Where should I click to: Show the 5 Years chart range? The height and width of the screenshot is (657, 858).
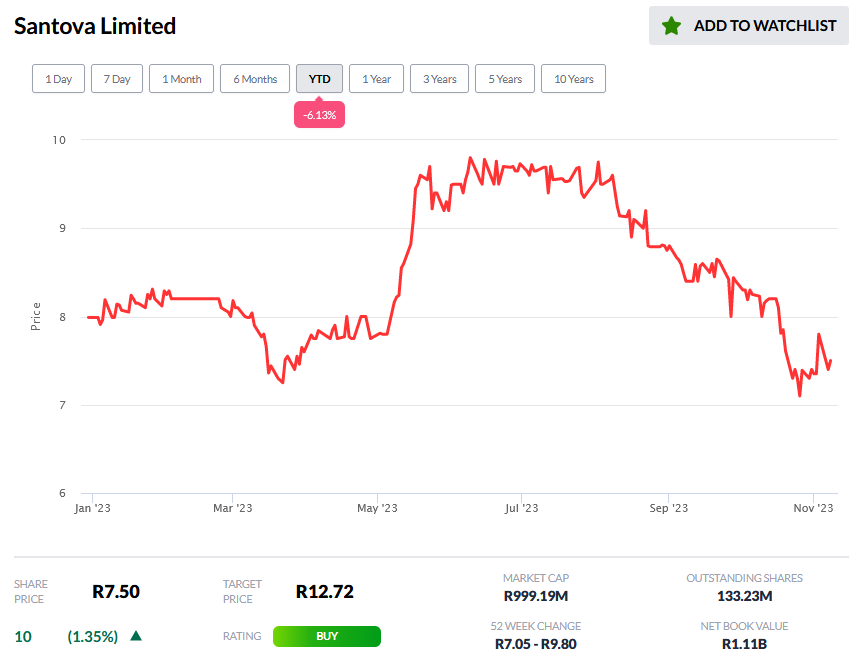(505, 79)
